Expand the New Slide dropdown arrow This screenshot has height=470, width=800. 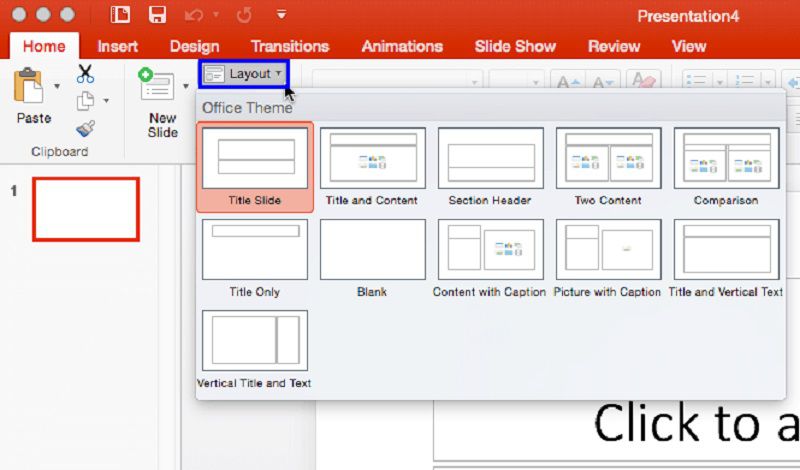click(x=186, y=86)
